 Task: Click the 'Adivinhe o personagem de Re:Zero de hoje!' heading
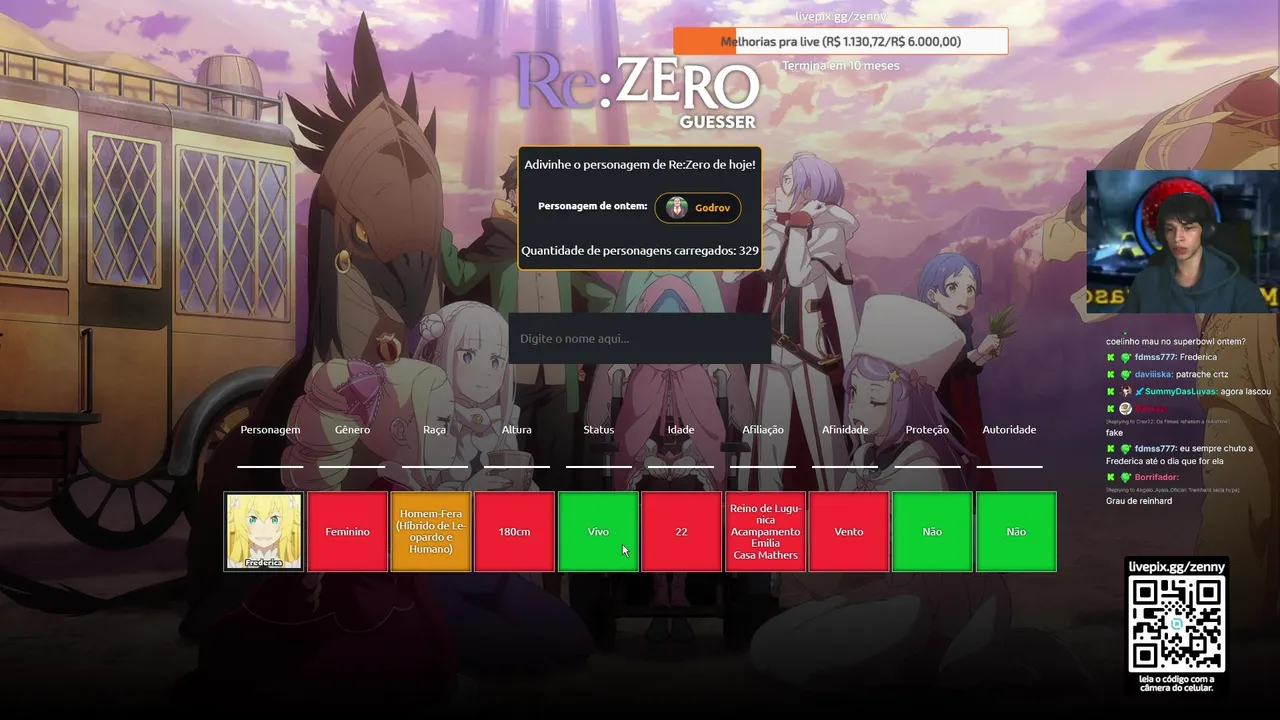tap(640, 164)
